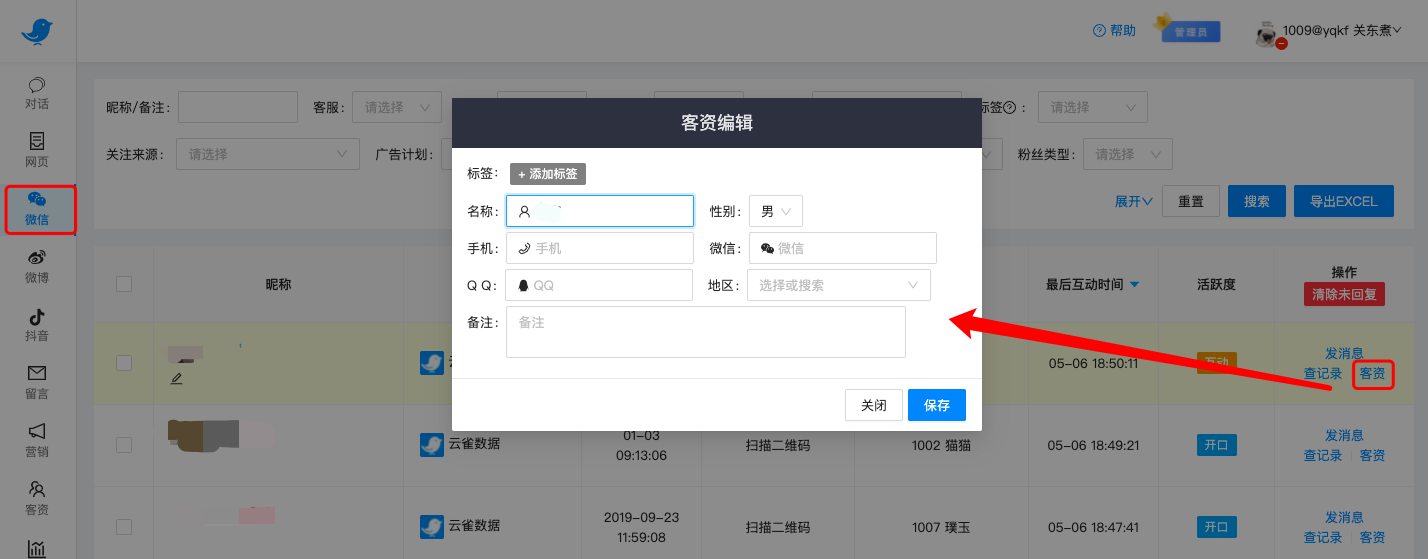The width and height of the screenshot is (1428, 559).
Task: Open the 性别 gender dropdown
Action: click(775, 211)
